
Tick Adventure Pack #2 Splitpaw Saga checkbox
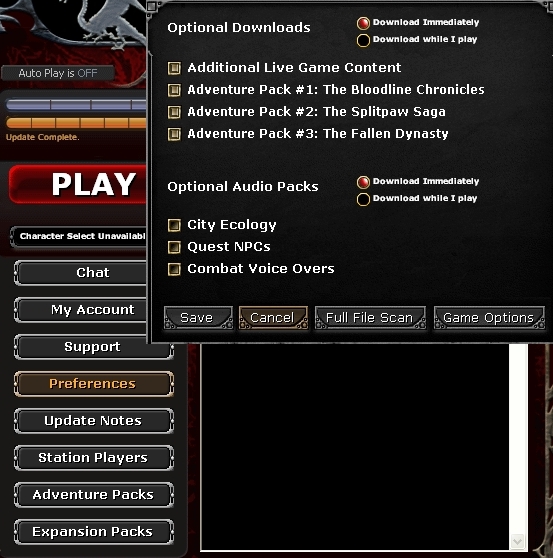174,112
